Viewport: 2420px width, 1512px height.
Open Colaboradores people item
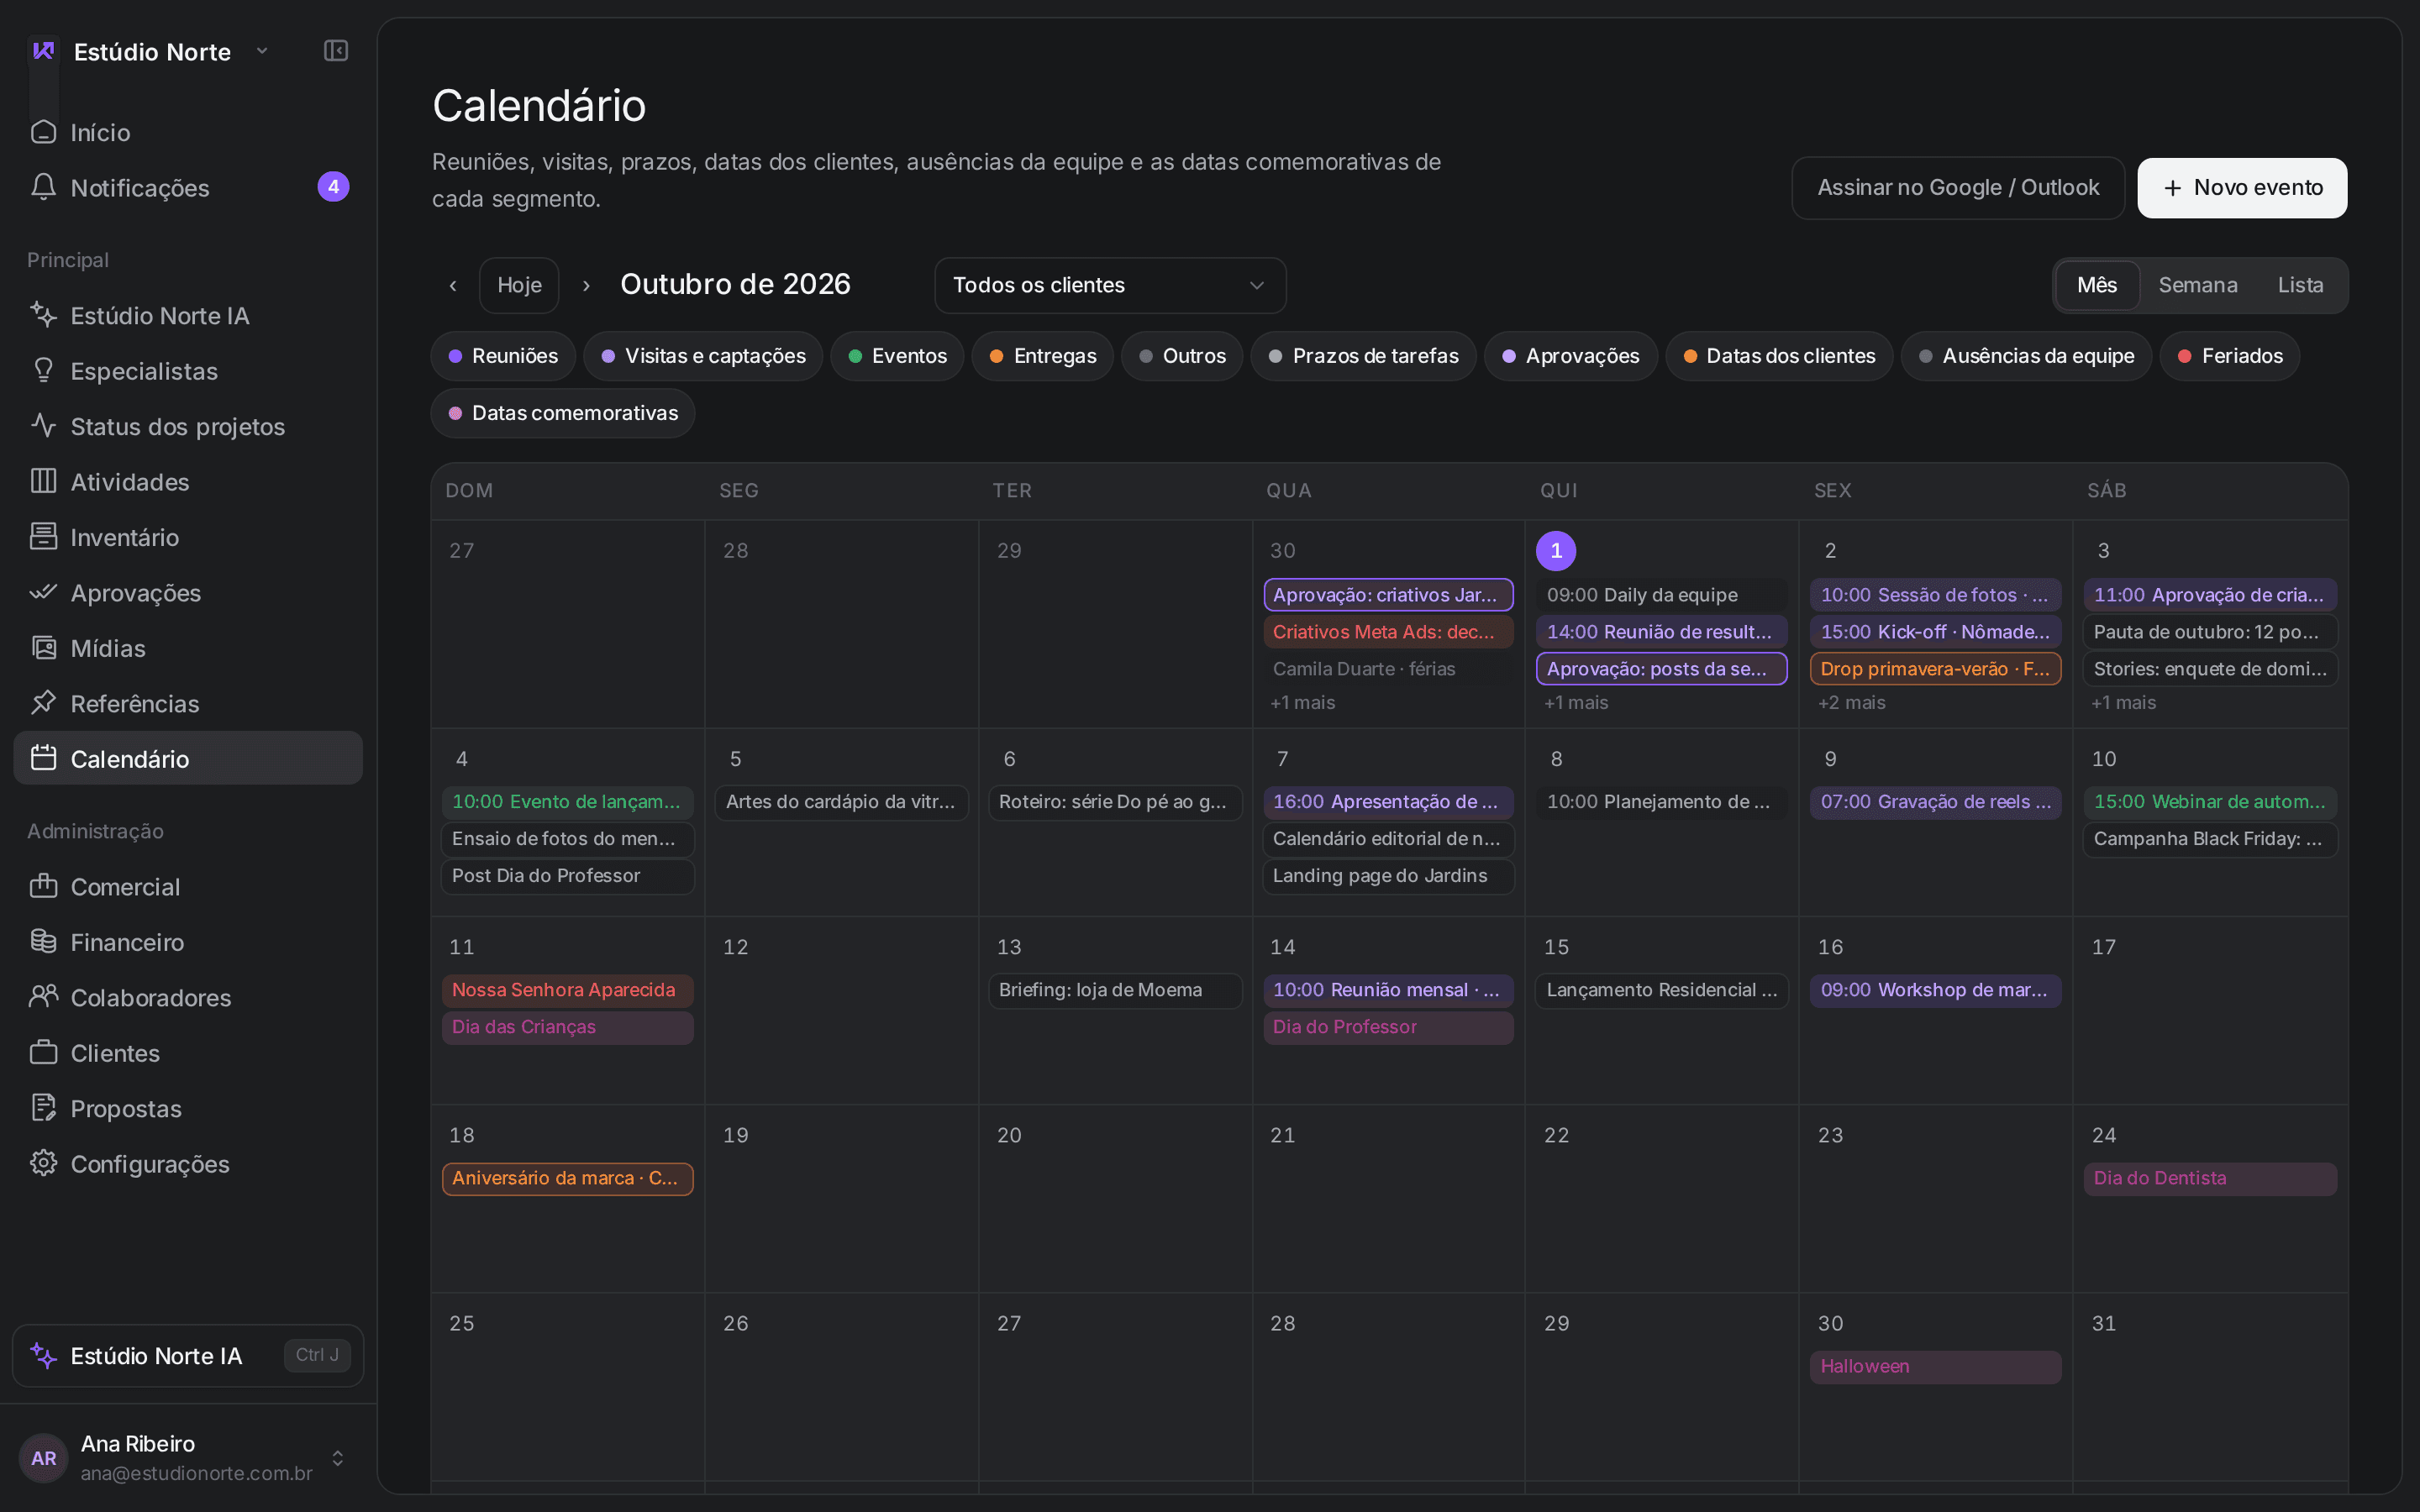(x=188, y=998)
